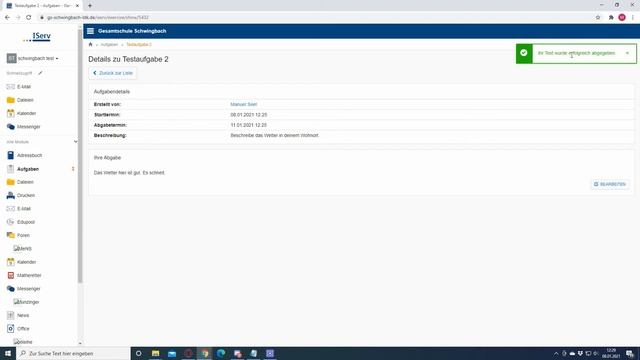Open the browser extensions puzzle icon

611,18
